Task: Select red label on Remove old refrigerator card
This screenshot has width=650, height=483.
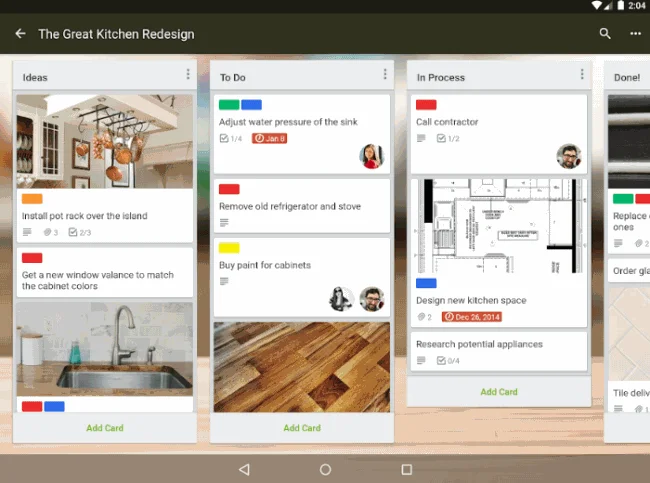Action: pos(229,189)
